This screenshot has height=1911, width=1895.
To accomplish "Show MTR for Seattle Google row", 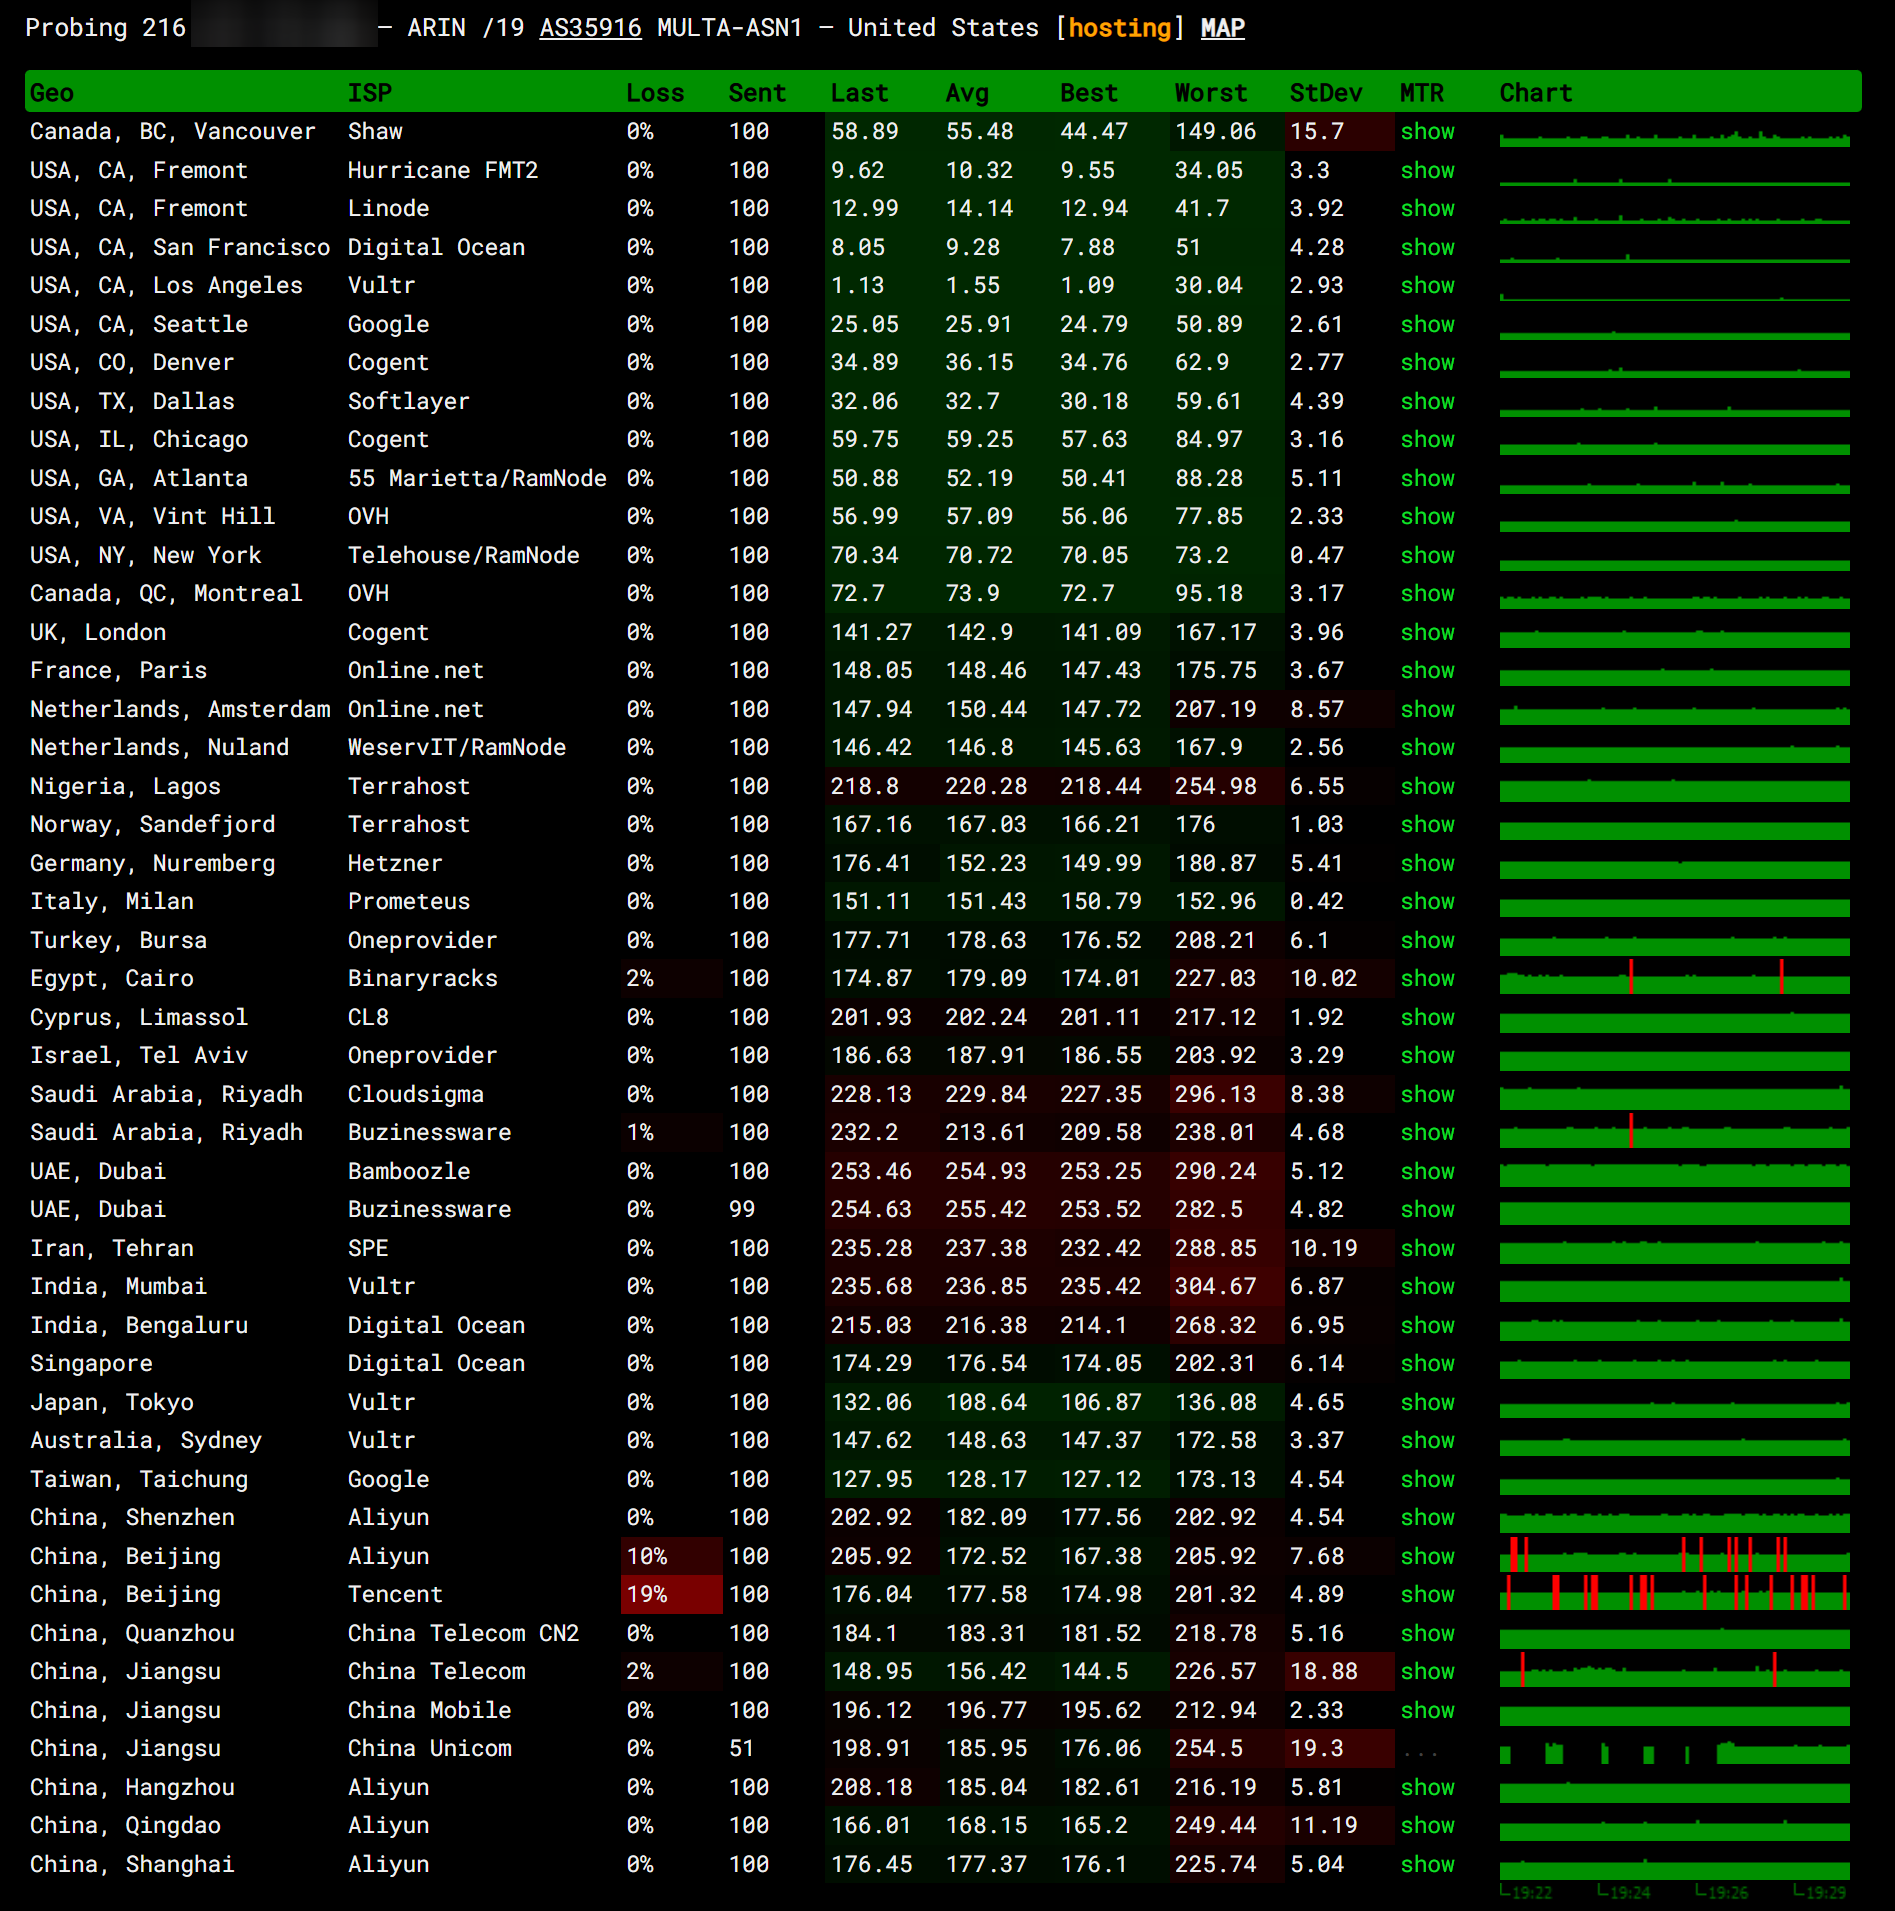I will pos(1427,324).
